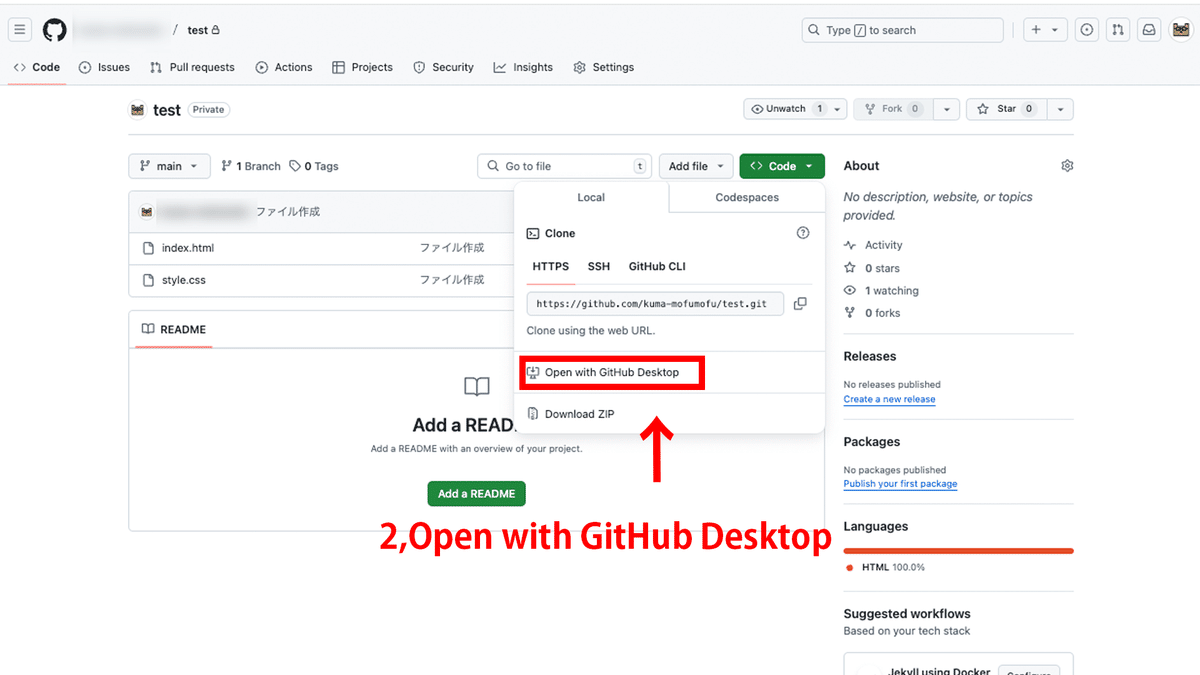Click the style.css file icon

coord(148,280)
